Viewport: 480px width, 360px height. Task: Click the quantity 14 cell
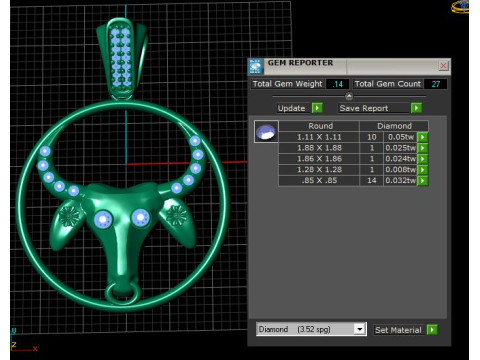[x=371, y=180]
